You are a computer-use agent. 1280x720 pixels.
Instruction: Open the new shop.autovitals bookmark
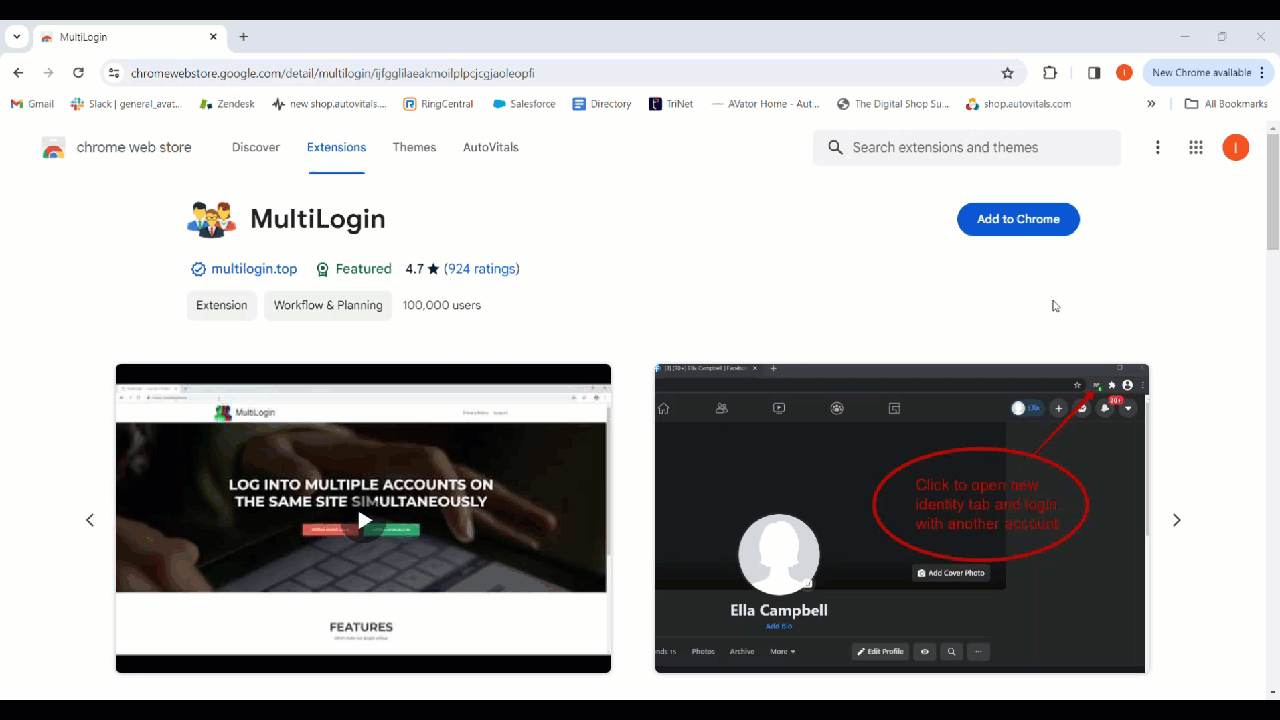coord(329,104)
